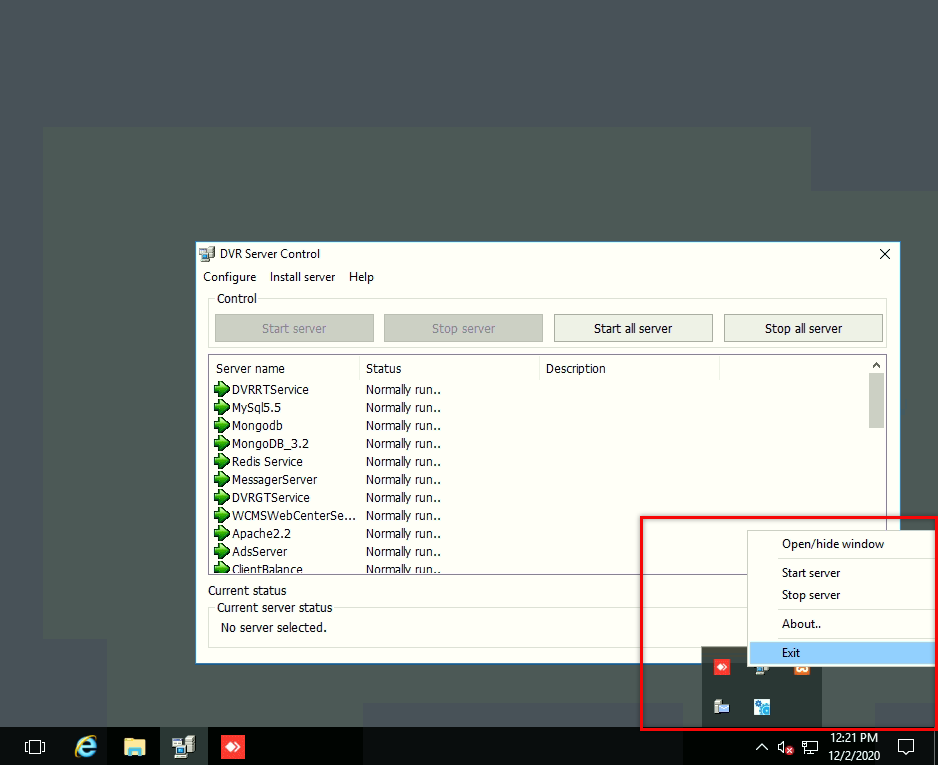Click the green arrow icon beside MySql5.5
Viewport: 938px width, 765px height.
coord(222,407)
